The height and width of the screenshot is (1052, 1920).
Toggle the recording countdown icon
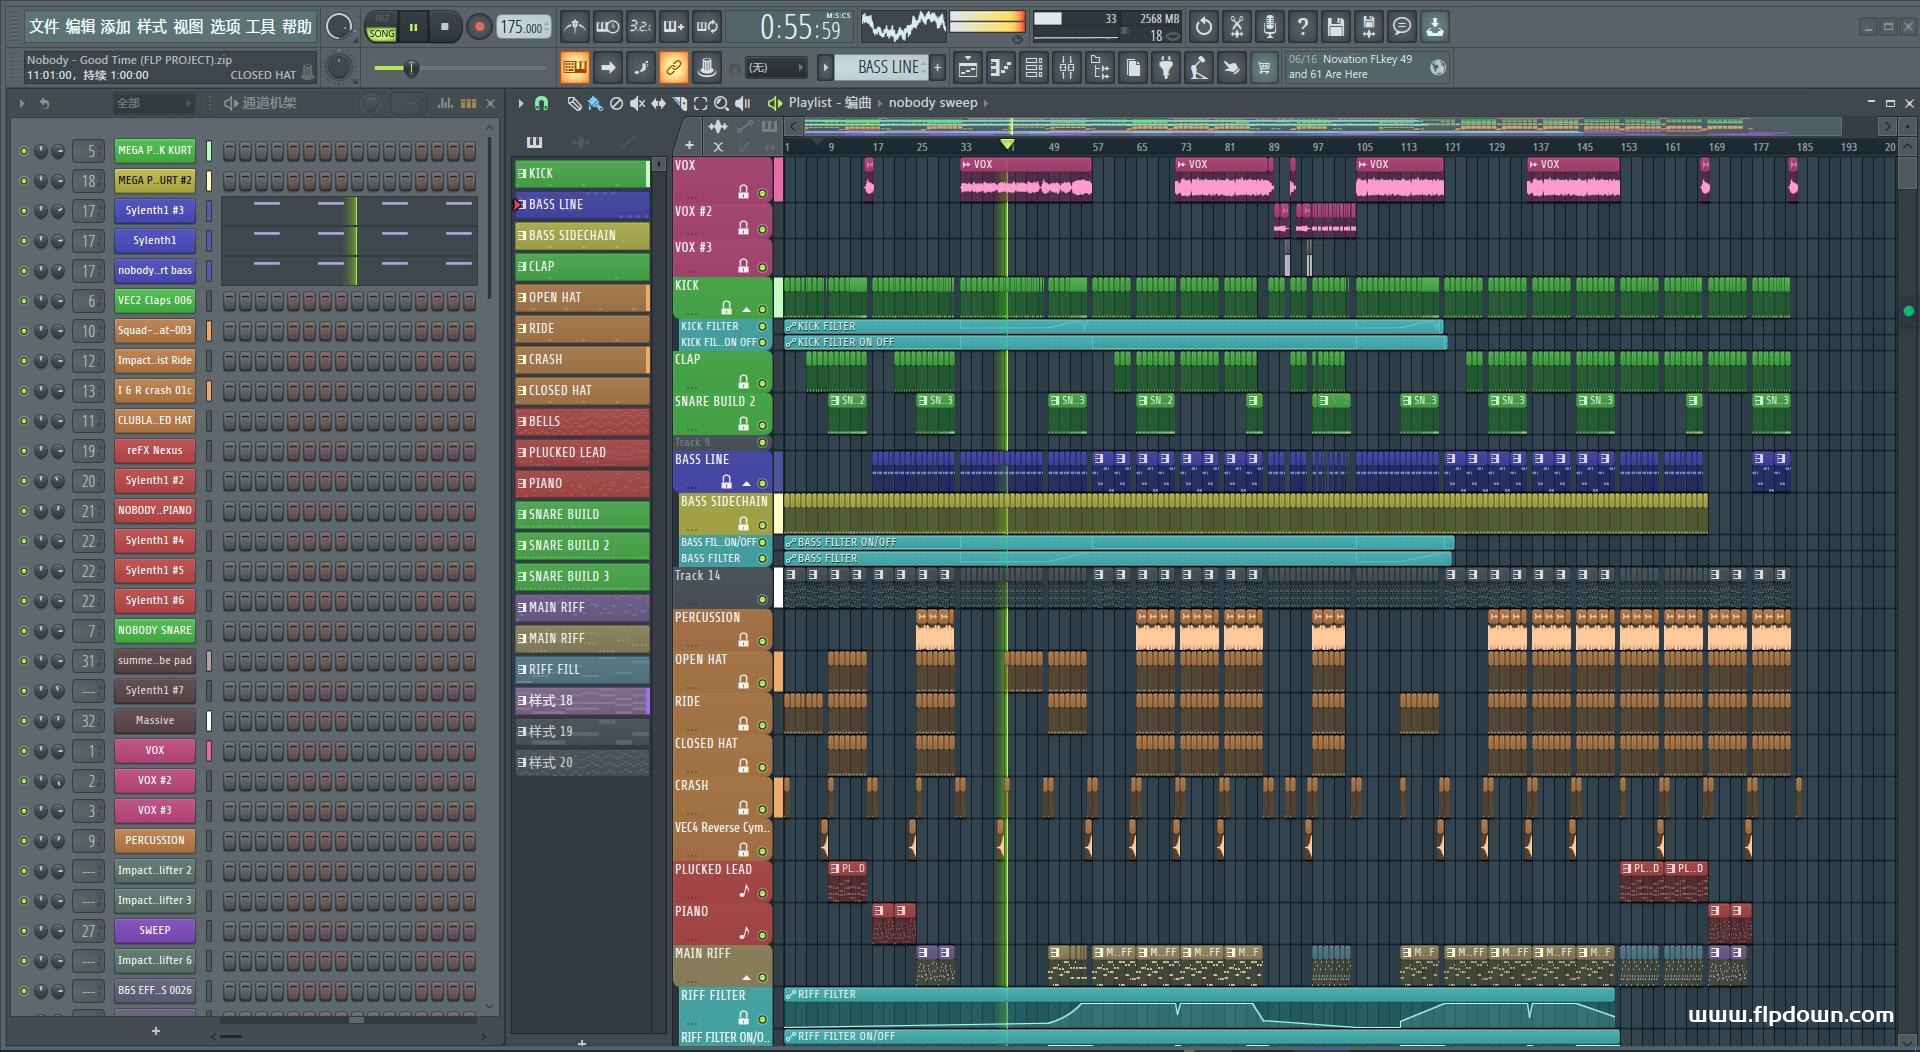point(640,27)
